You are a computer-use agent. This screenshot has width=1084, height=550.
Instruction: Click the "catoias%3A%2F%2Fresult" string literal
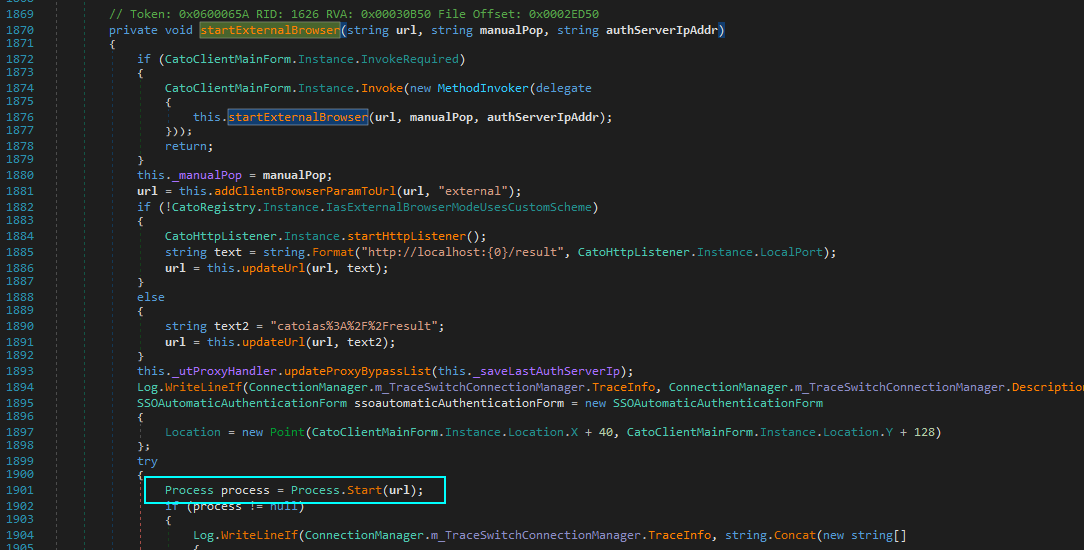tap(354, 326)
